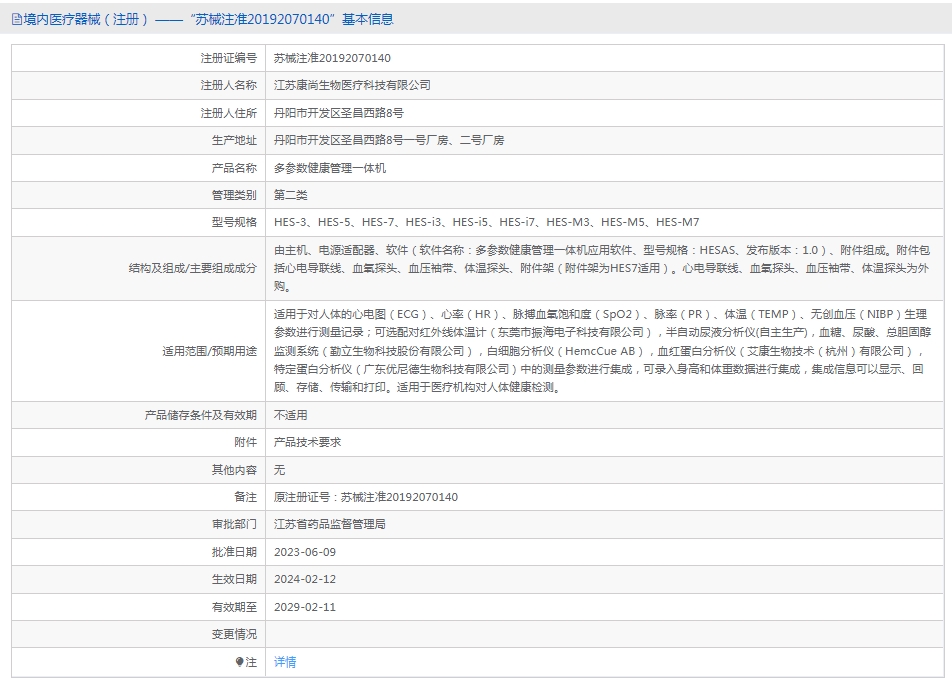Click the effective date 2024-02-12

click(305, 579)
